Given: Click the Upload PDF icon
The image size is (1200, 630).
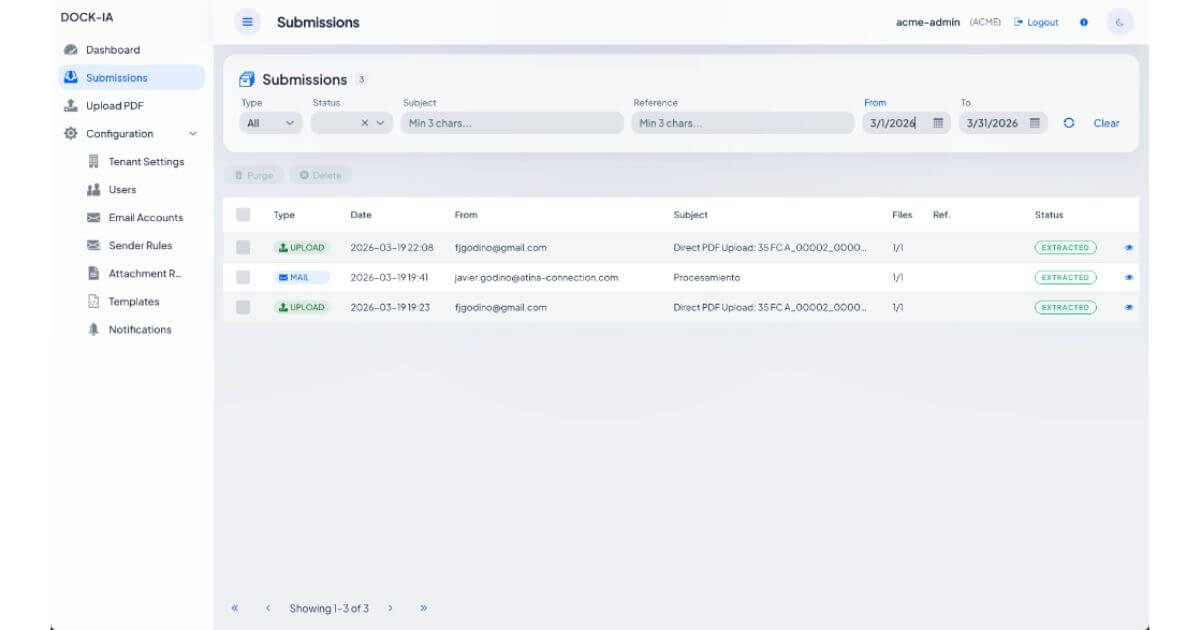Looking at the screenshot, I should pos(71,106).
